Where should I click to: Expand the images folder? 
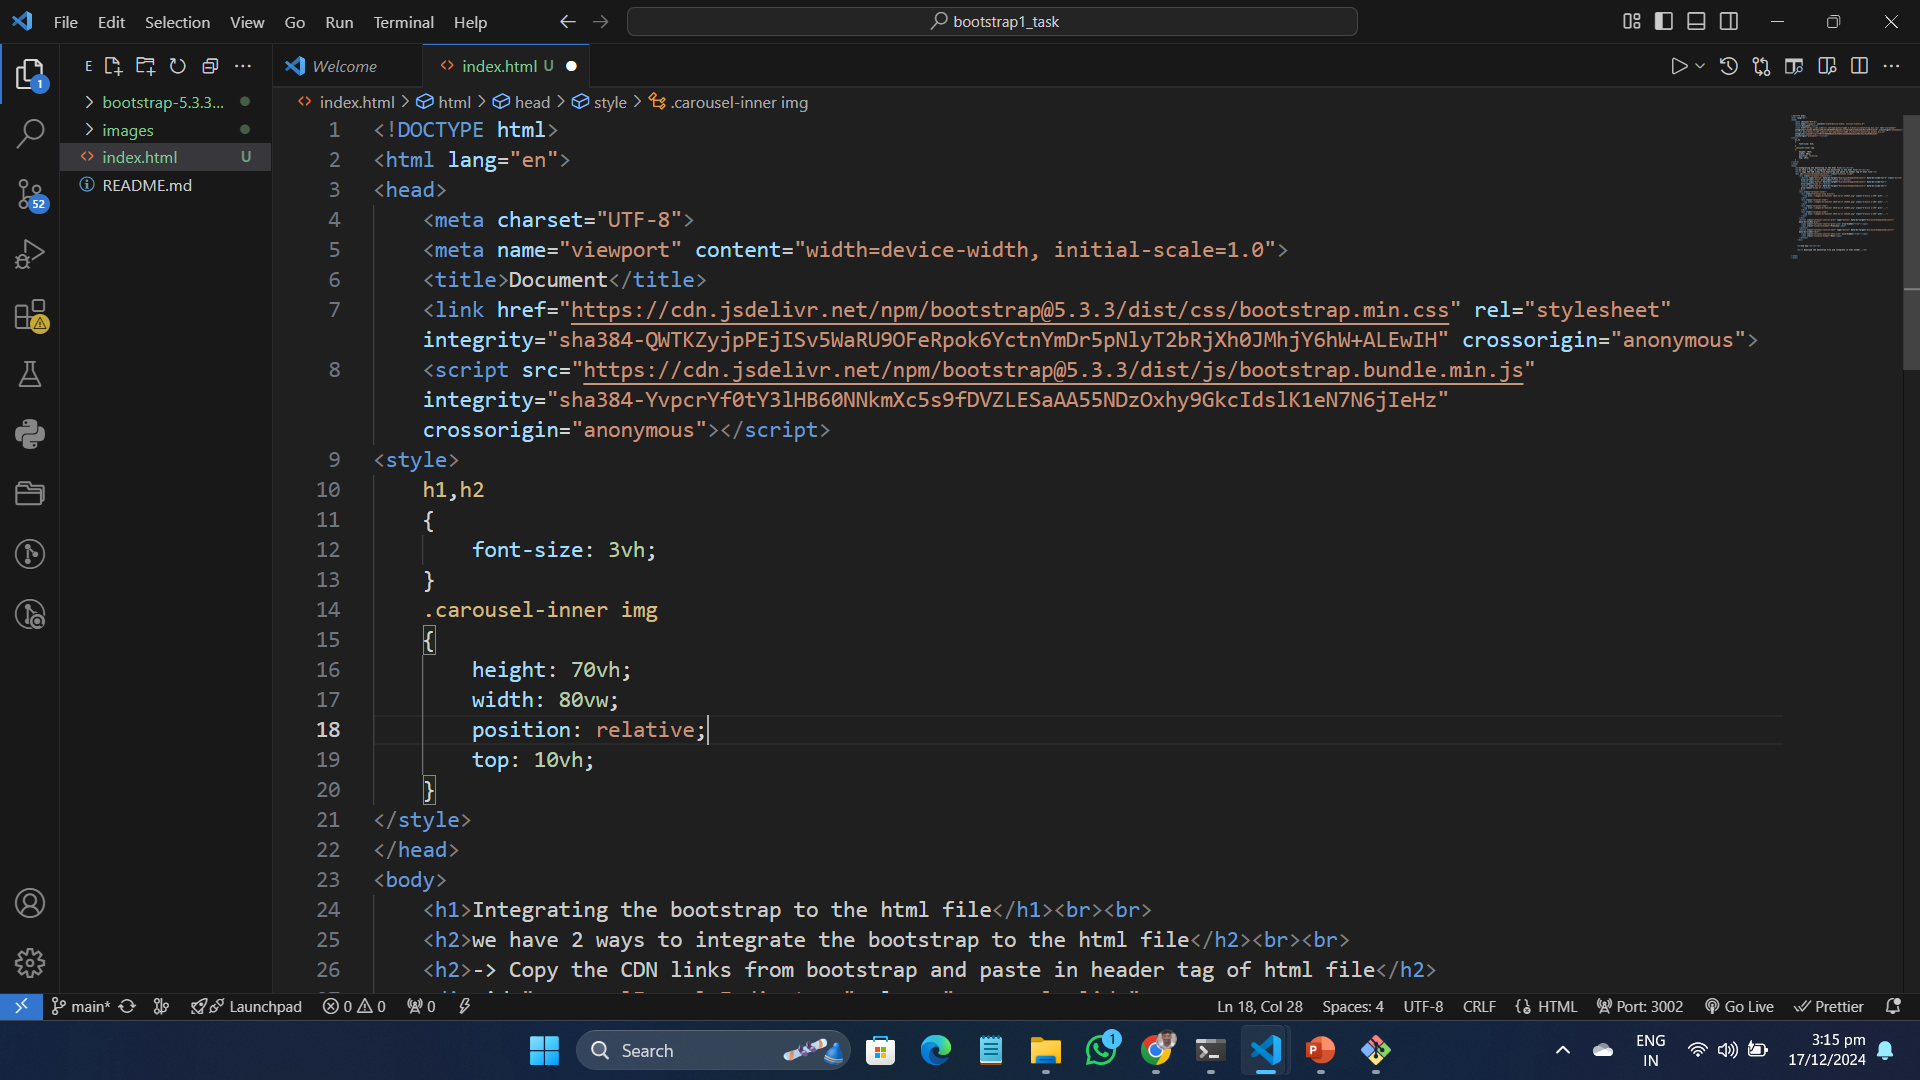[127, 130]
